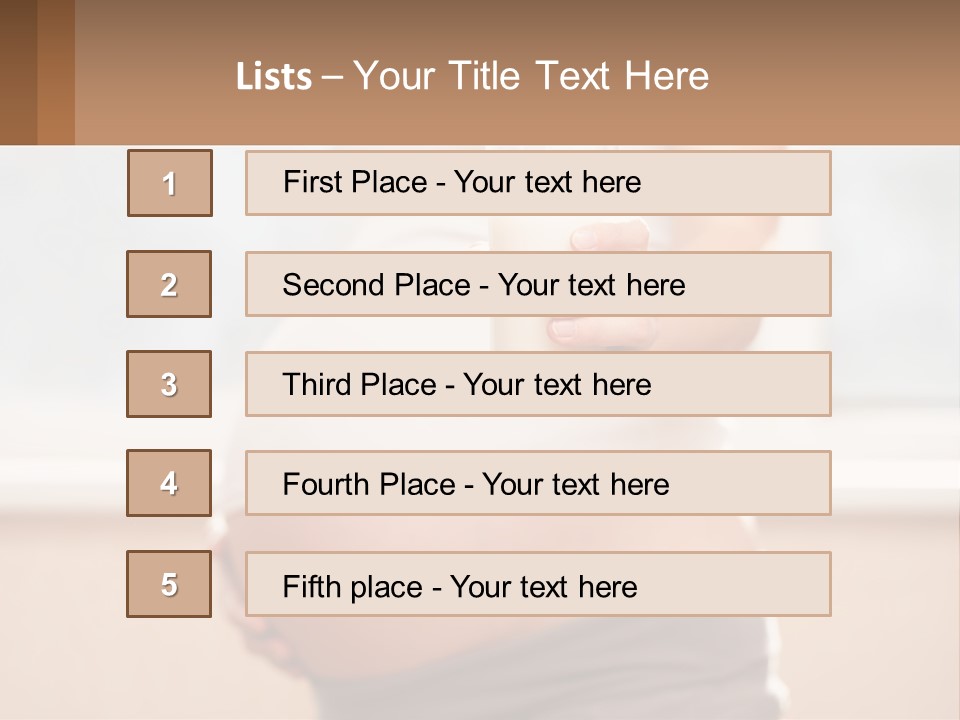Select the lighter brown stripe beside dark stripe
The height and width of the screenshot is (720, 960).
tap(56, 72)
